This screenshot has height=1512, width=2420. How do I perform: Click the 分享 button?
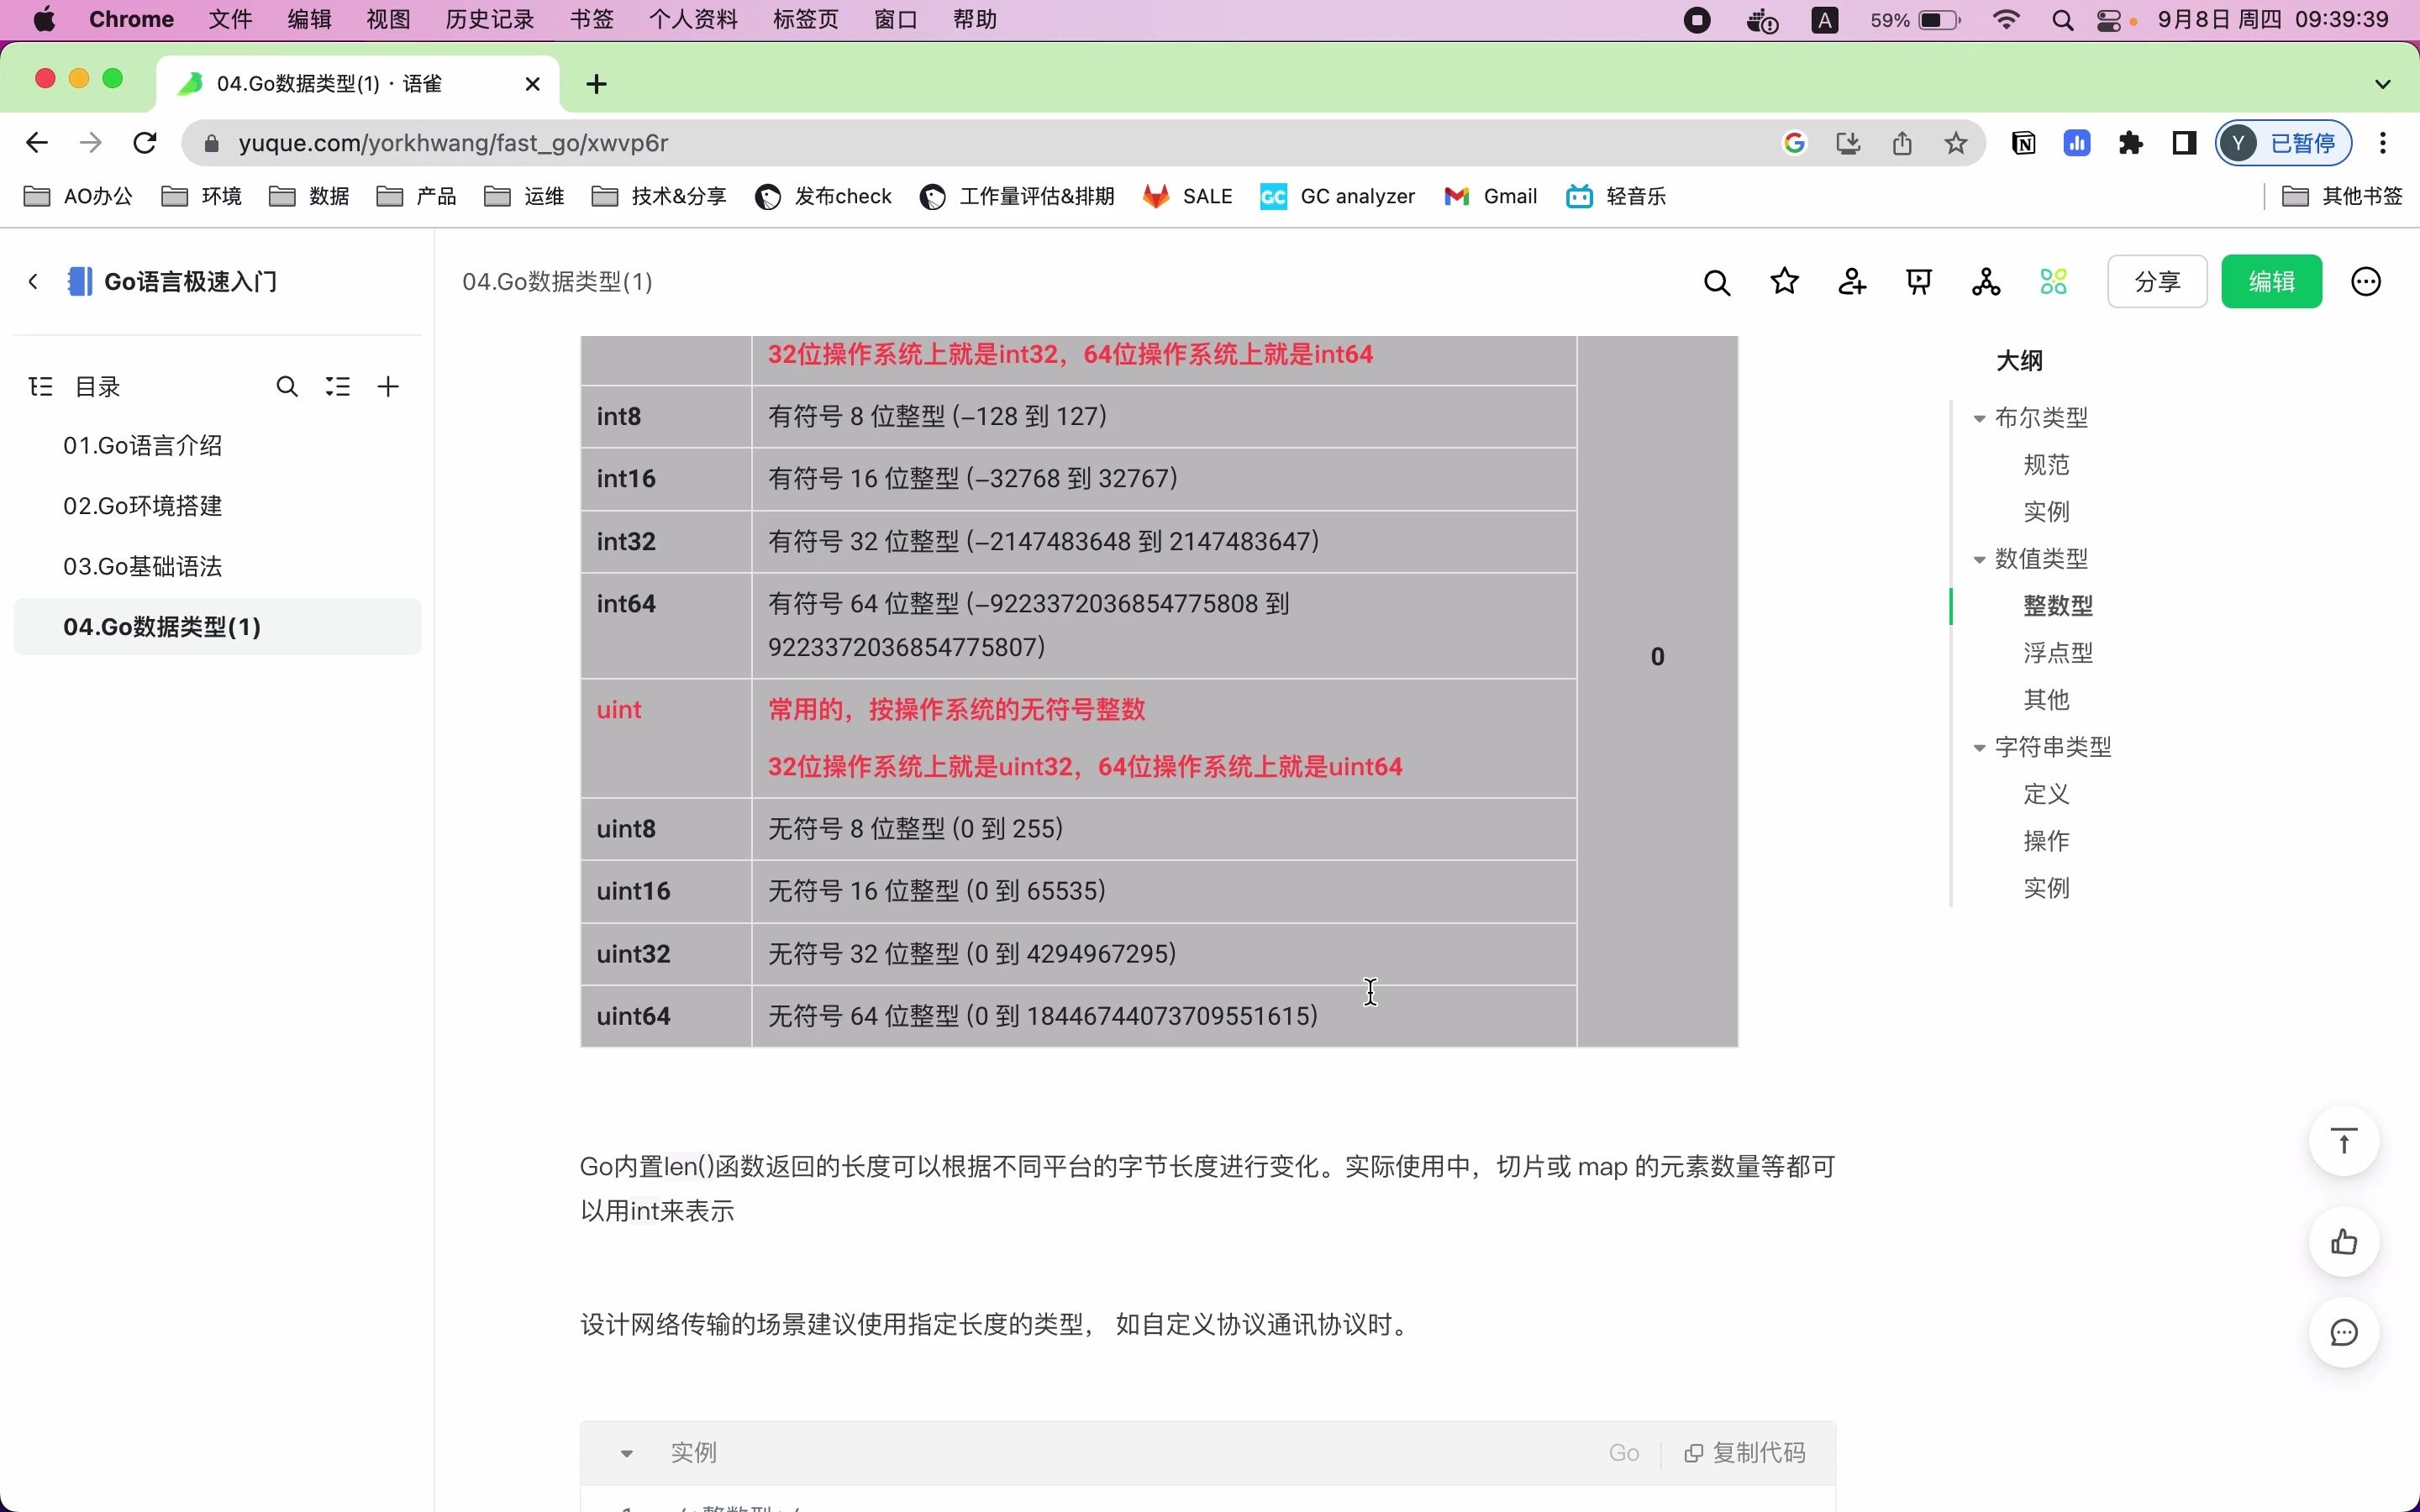pyautogui.click(x=2156, y=283)
